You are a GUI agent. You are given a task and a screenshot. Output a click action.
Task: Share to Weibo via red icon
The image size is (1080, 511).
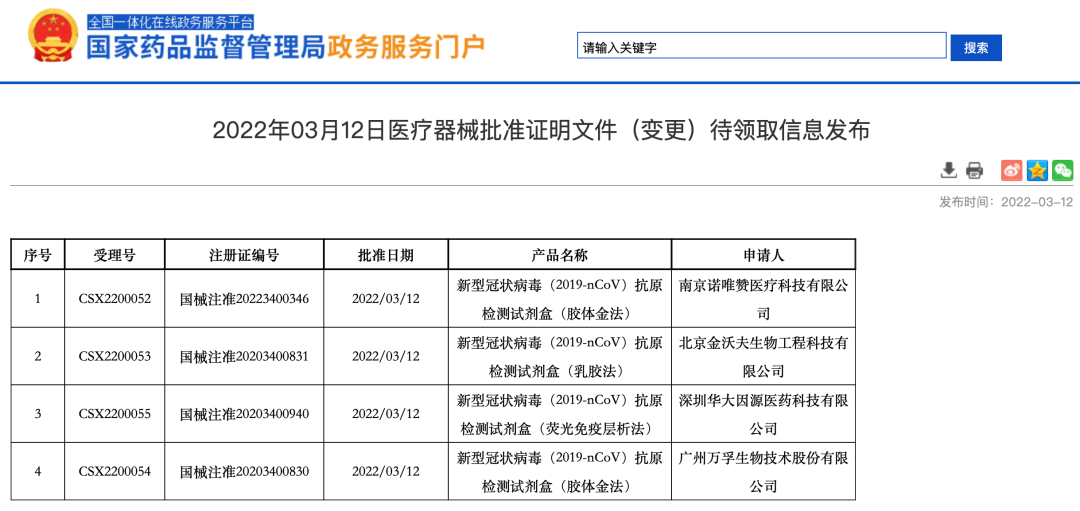pyautogui.click(x=1012, y=170)
